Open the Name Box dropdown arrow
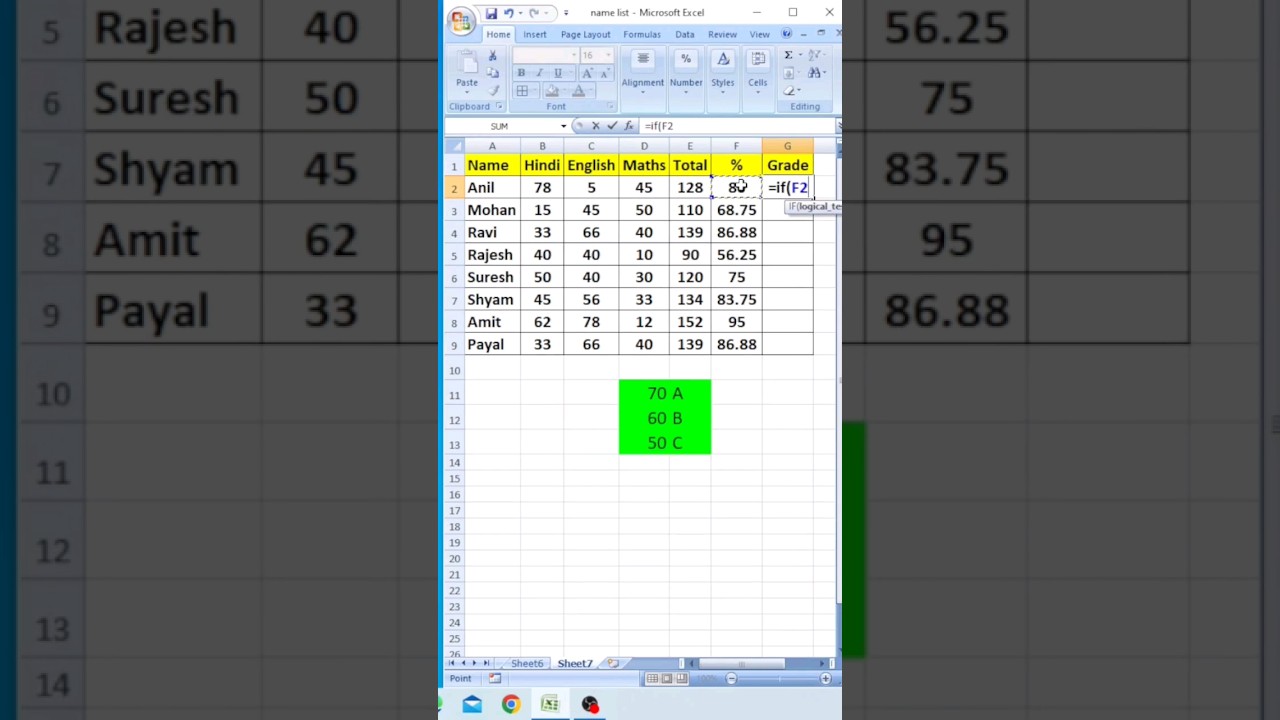 [563, 126]
